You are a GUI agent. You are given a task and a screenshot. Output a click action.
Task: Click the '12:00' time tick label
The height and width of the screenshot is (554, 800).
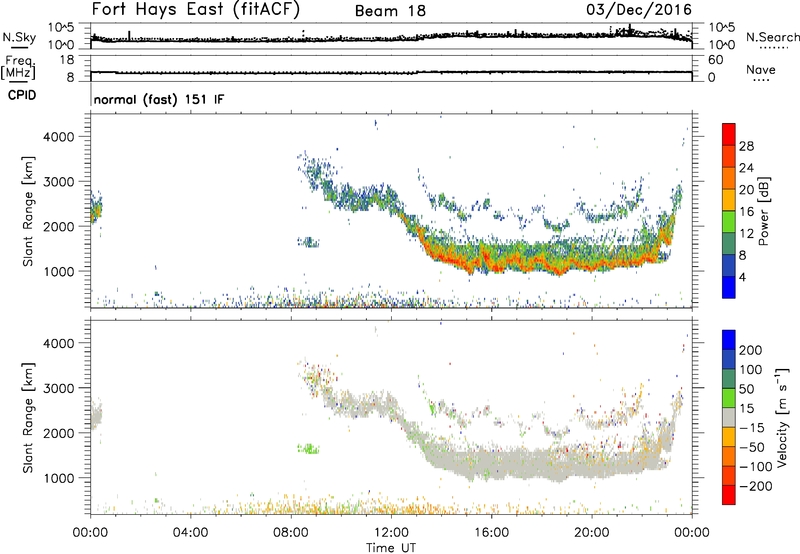click(391, 533)
